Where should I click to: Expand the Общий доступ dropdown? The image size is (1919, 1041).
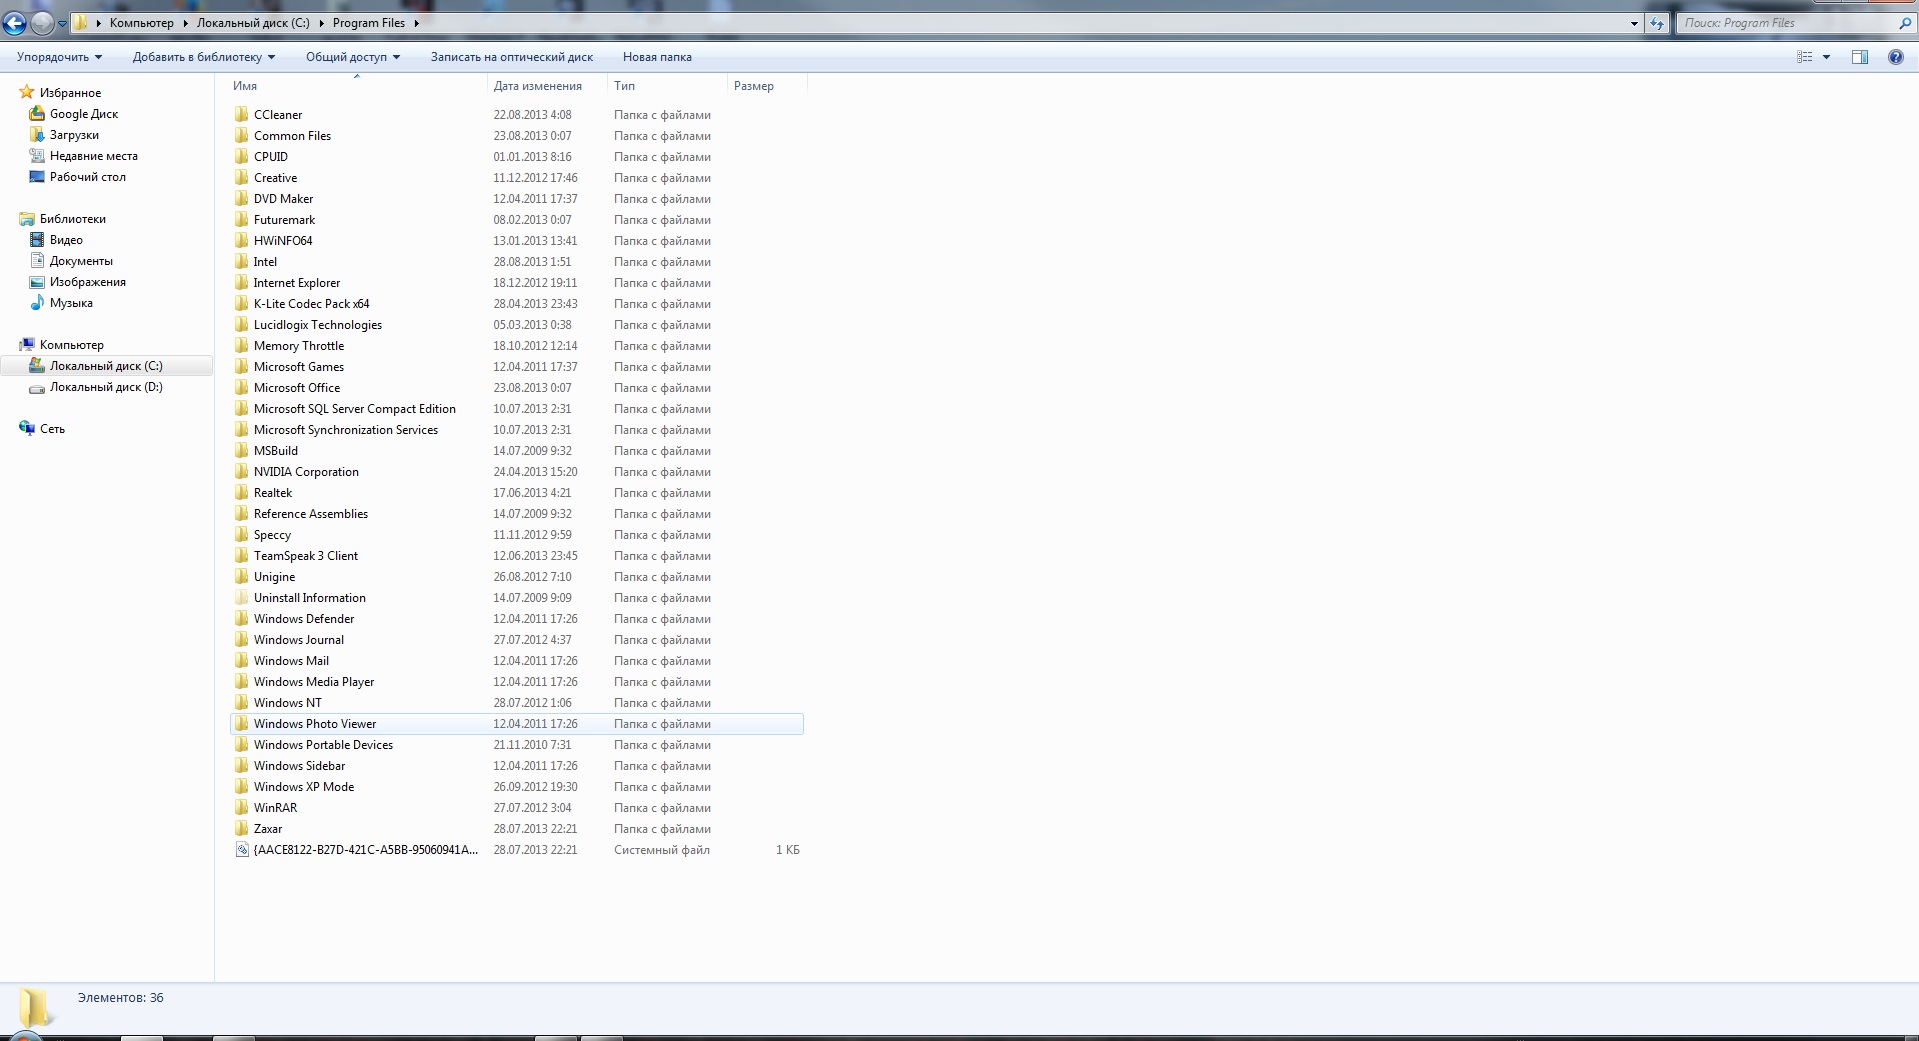tap(352, 57)
